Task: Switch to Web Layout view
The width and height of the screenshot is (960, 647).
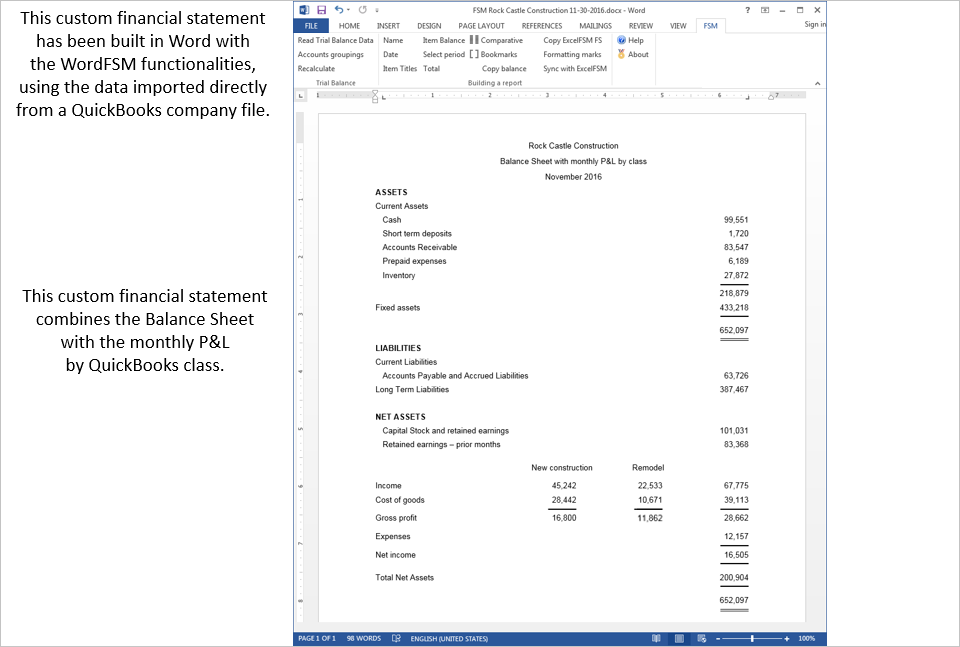Action: [x=702, y=638]
